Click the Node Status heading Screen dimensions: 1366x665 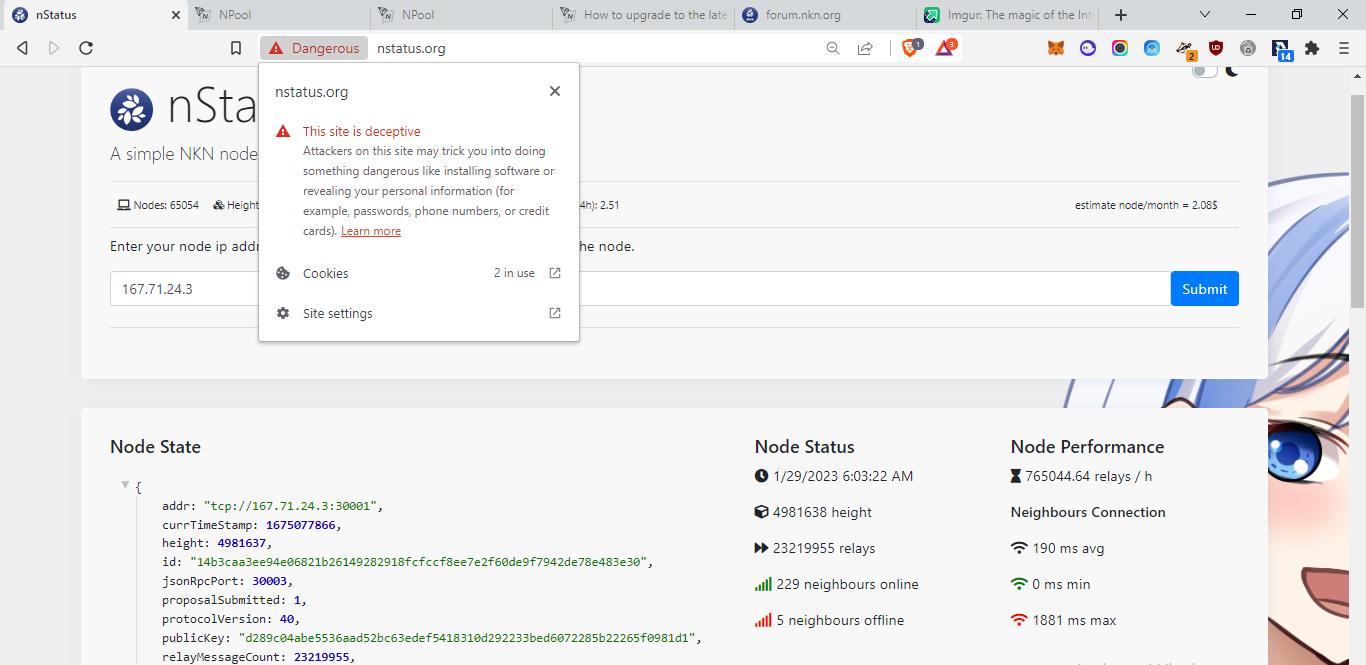[x=805, y=447]
